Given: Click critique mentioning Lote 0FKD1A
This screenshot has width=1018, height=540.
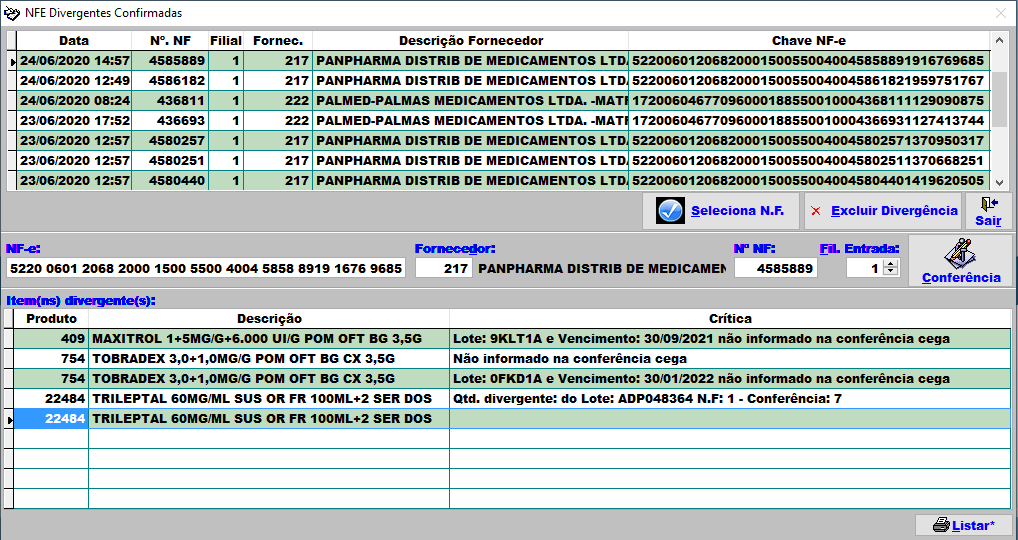Looking at the screenshot, I should tap(730, 378).
